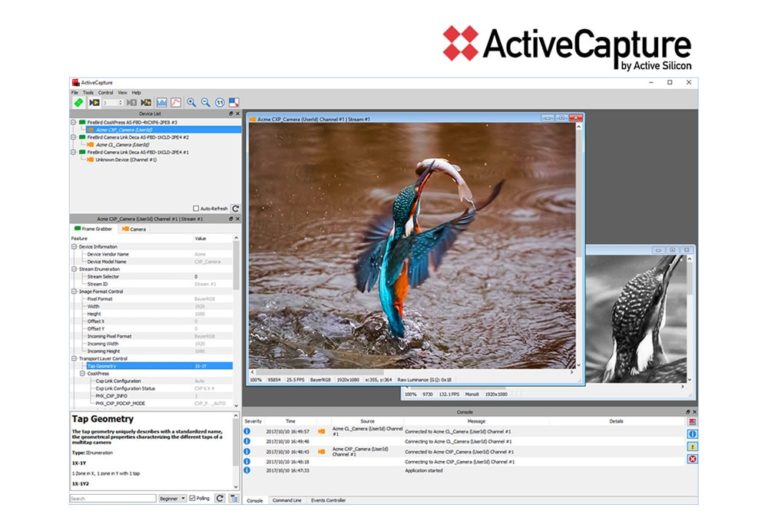Click the zoom in magnifier icon
The image size is (768, 511).
(191, 102)
